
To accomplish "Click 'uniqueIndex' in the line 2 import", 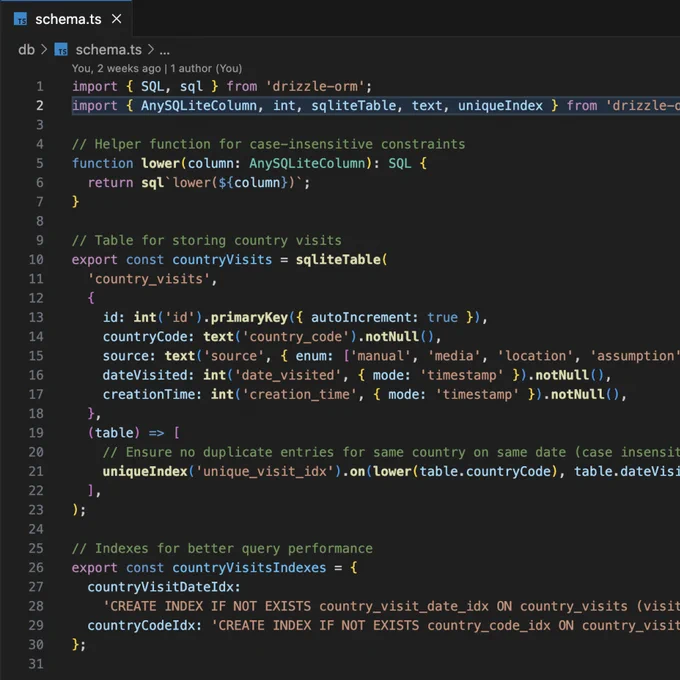I will [x=500, y=105].
